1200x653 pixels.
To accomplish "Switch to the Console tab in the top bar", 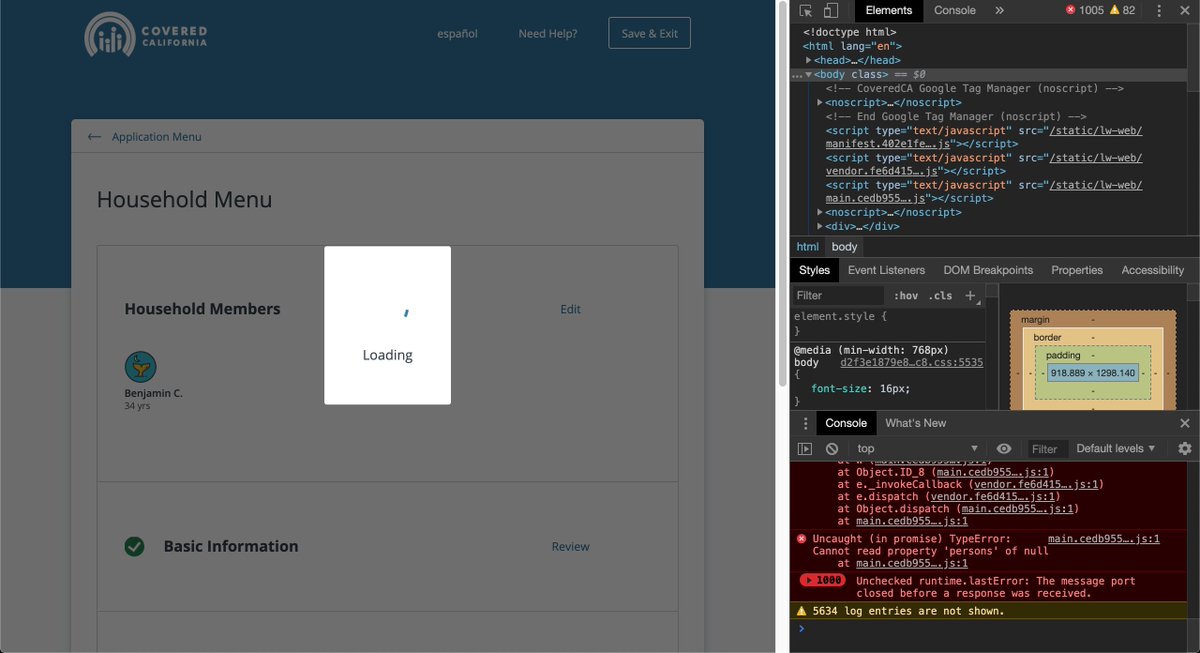I will point(955,10).
